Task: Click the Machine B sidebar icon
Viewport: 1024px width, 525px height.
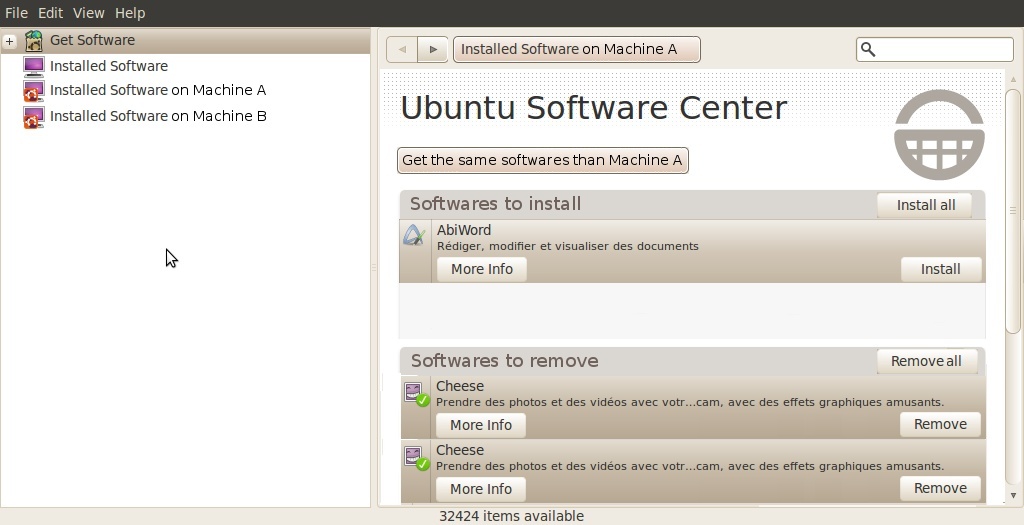Action: point(34,117)
